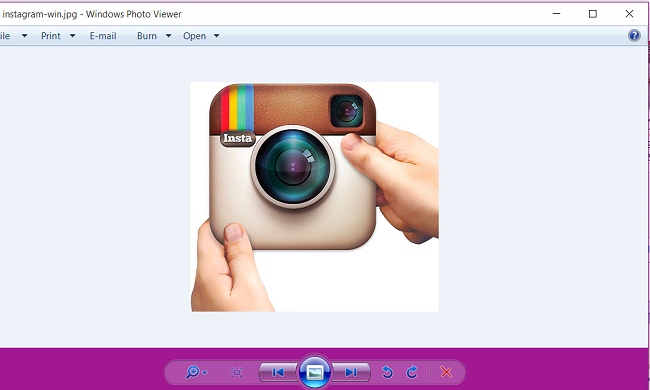Screen dimensions: 650x390
Task: Rotate the image clockwise
Action: 412,372
